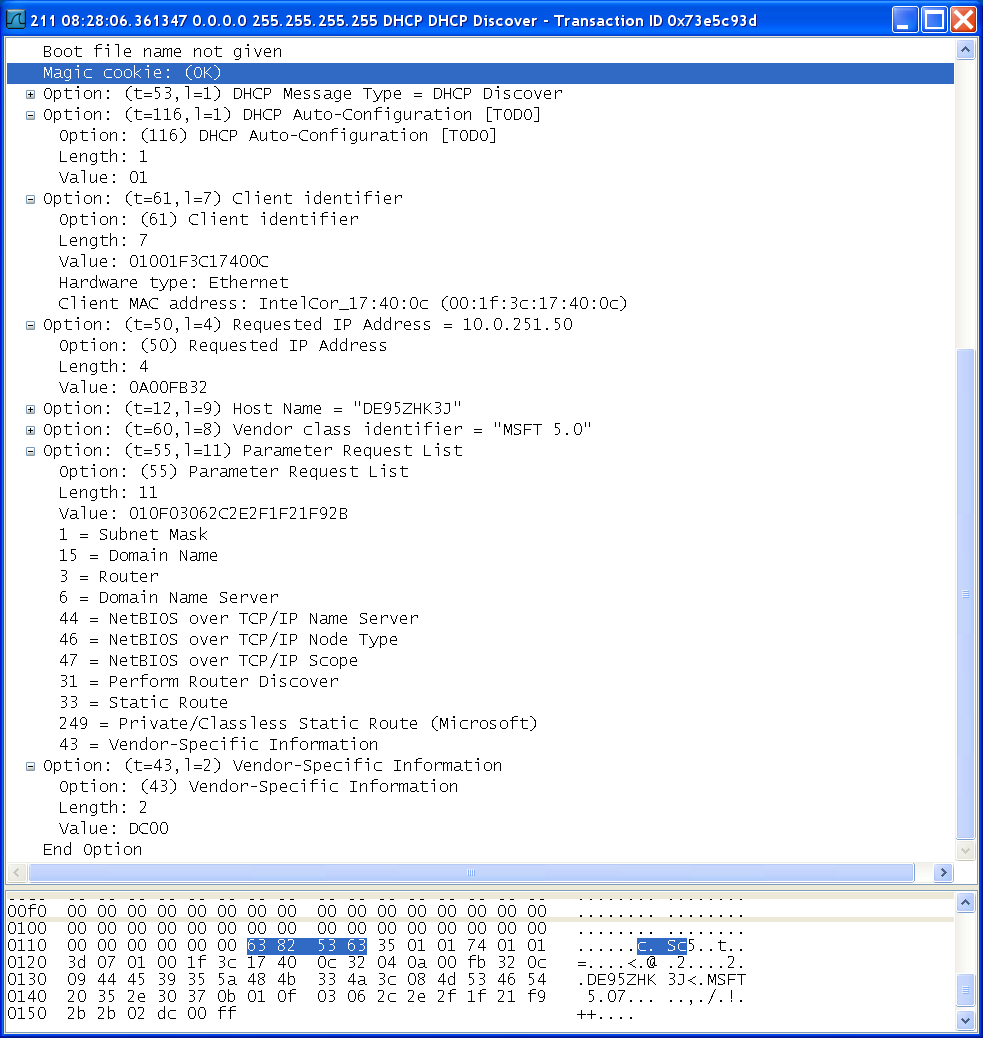Click the hex pane scroll up arrow
The image size is (983, 1038).
pos(965,902)
